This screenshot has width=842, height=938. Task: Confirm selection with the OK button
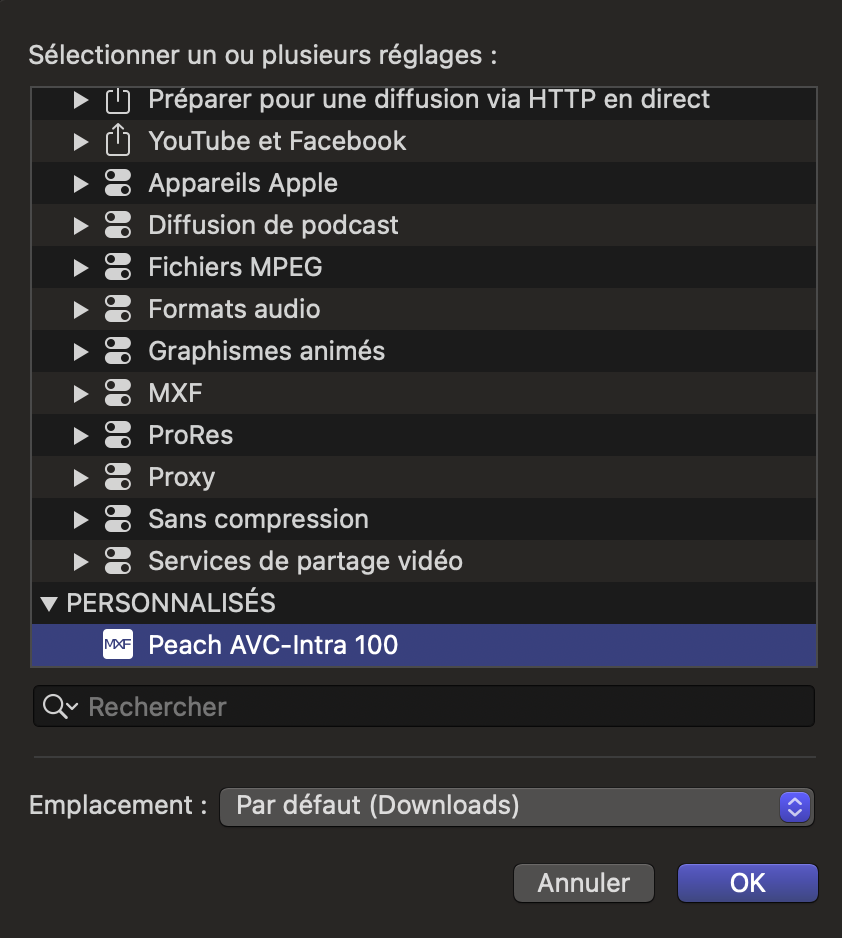[748, 883]
